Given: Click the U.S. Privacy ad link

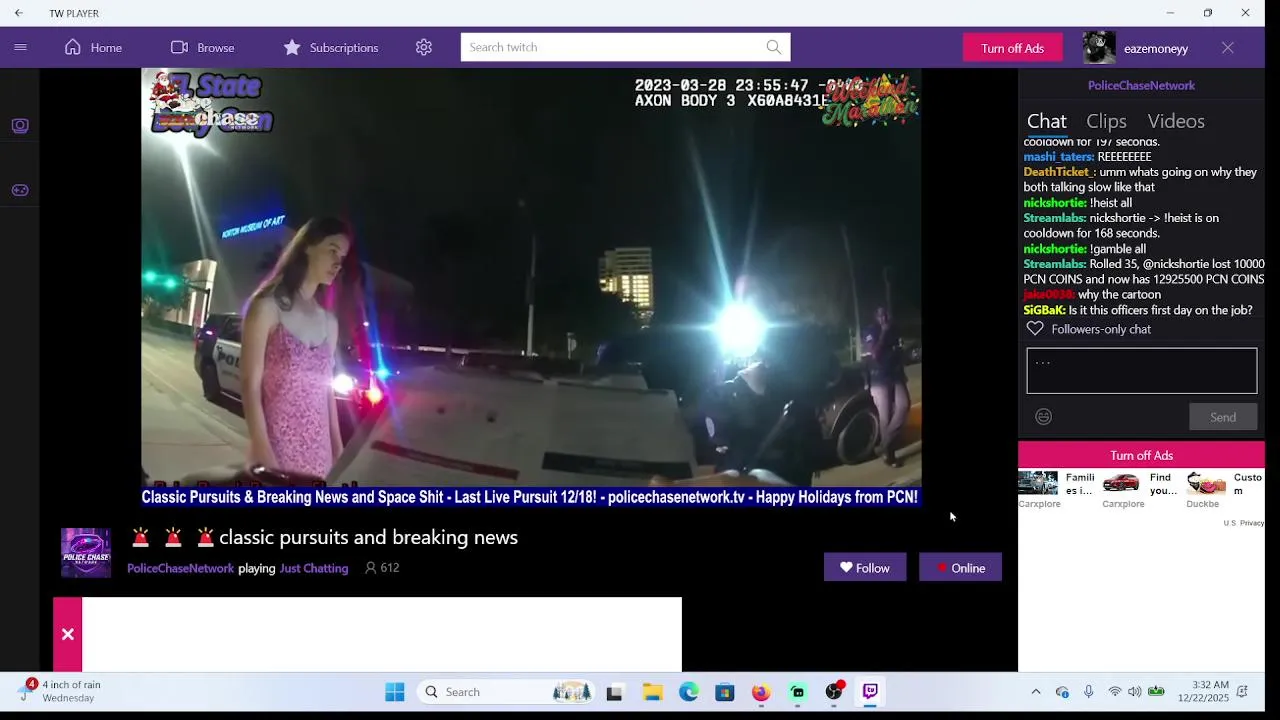Looking at the screenshot, I should (x=1243, y=523).
